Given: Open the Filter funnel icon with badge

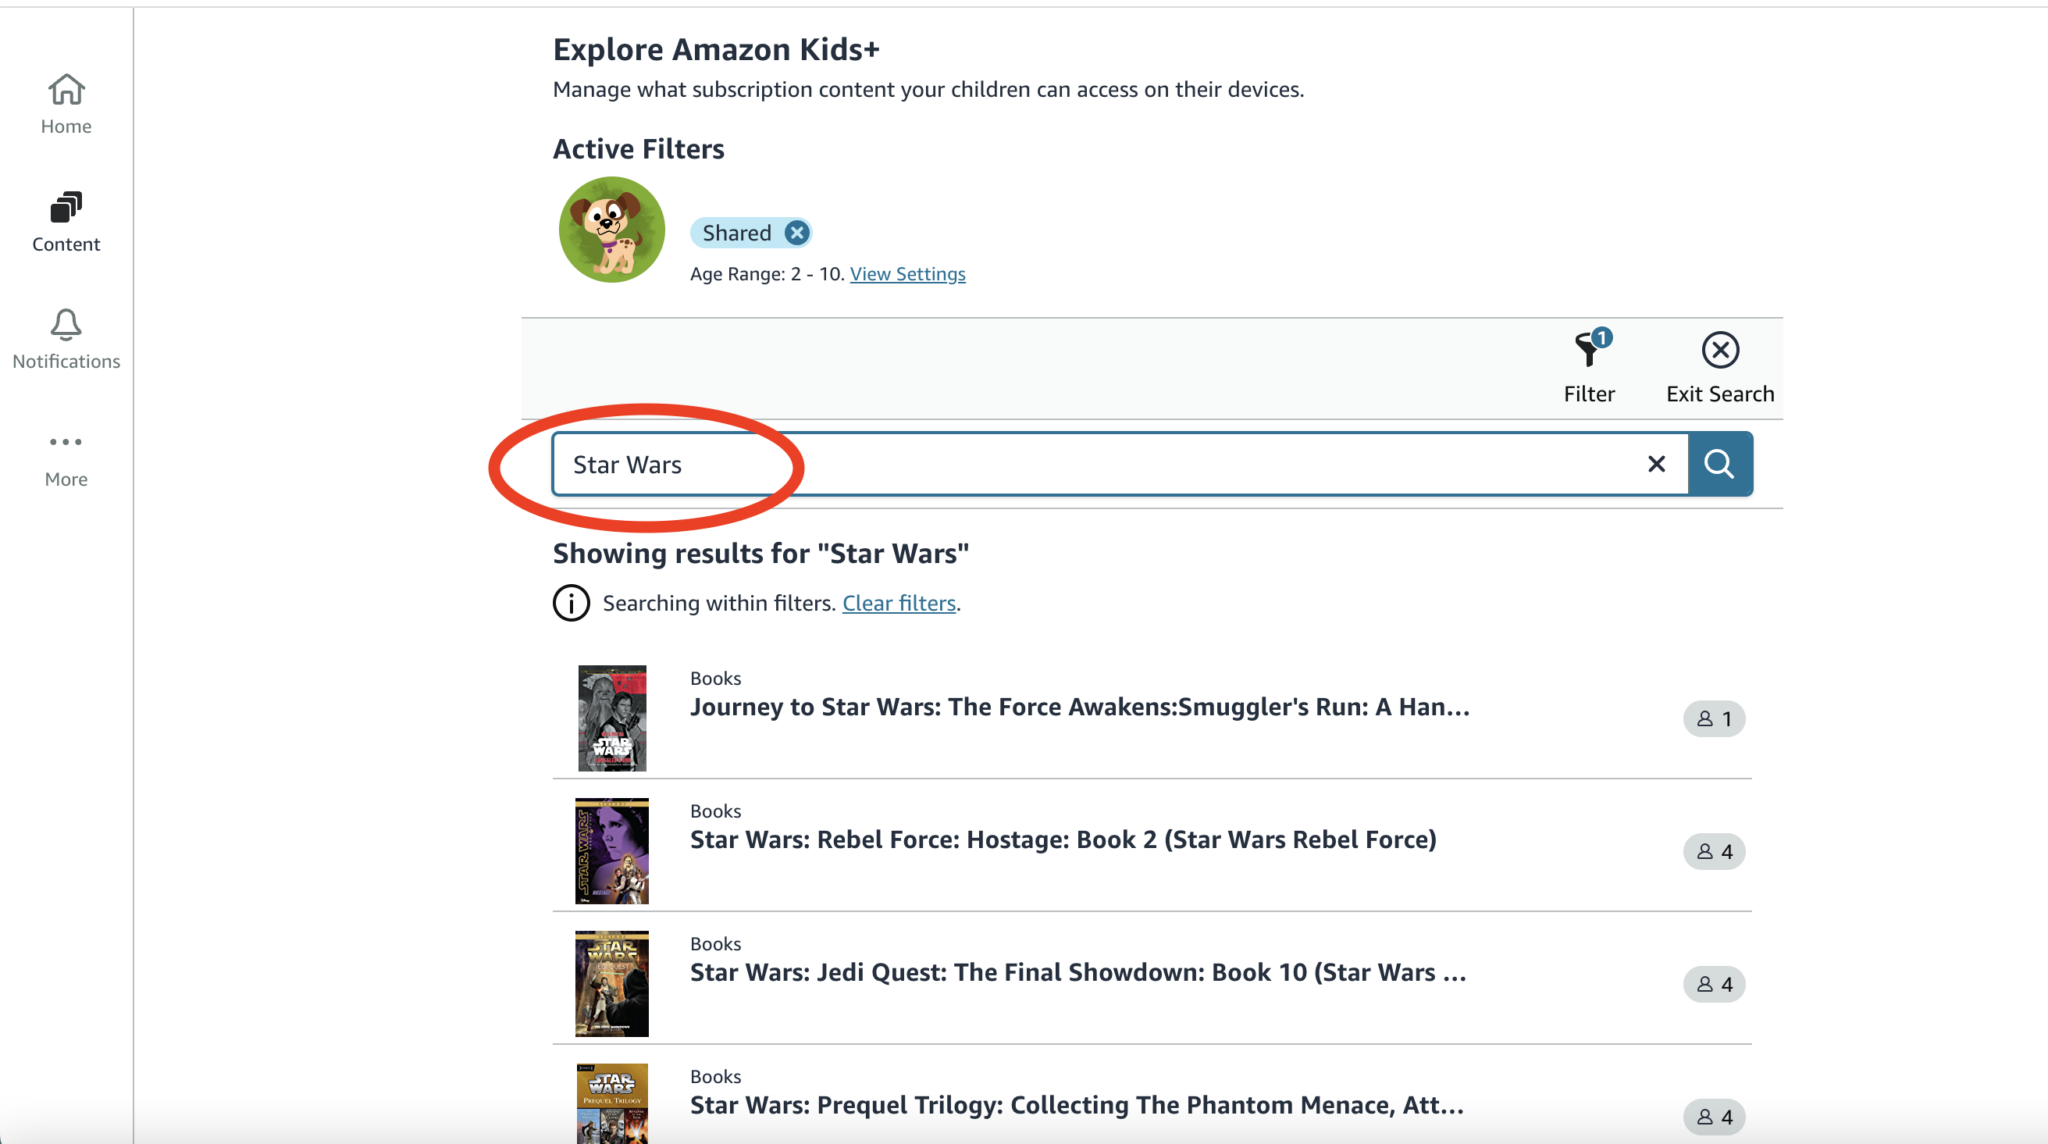Looking at the screenshot, I should 1588,352.
